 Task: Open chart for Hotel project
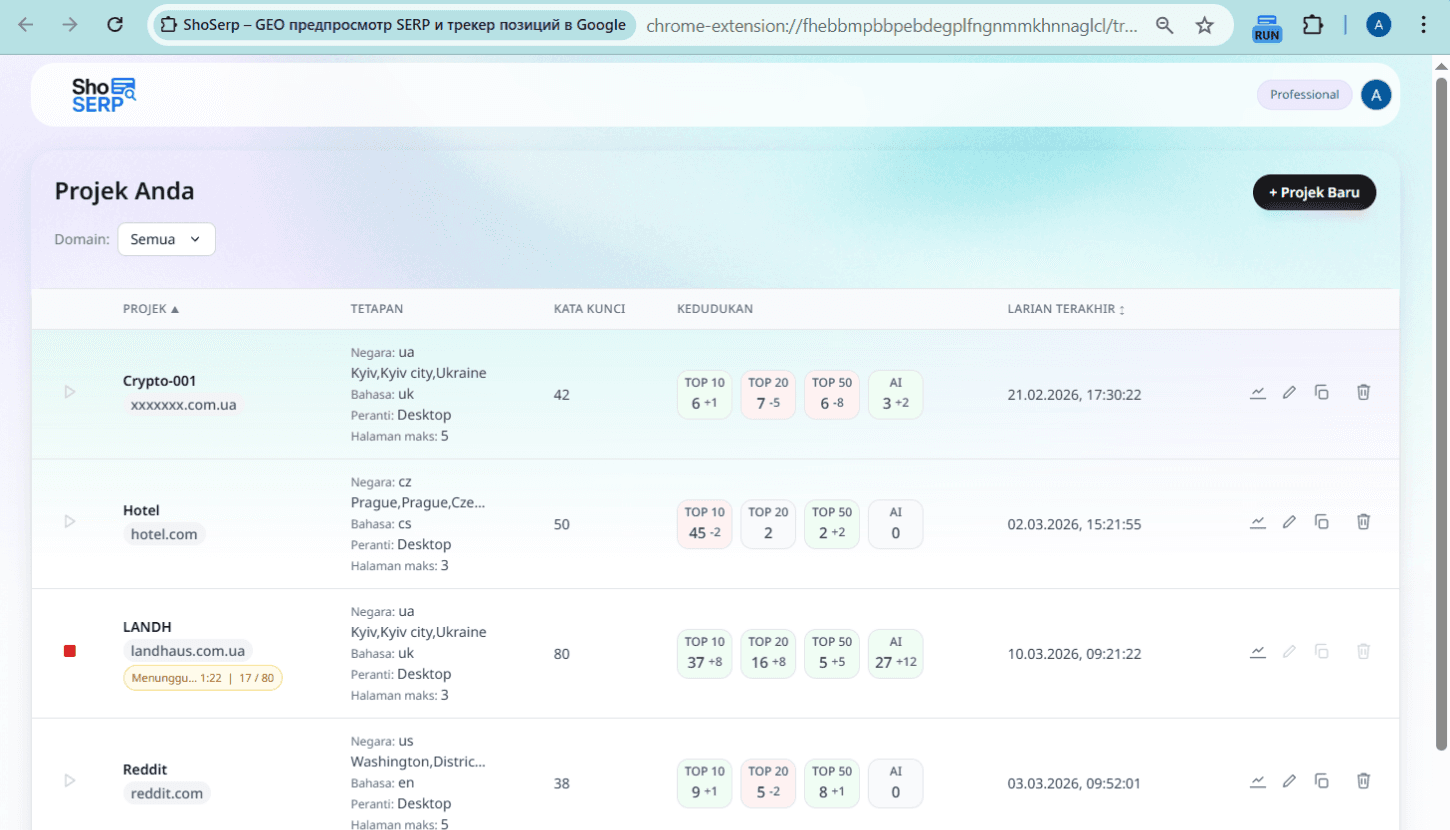(1258, 521)
